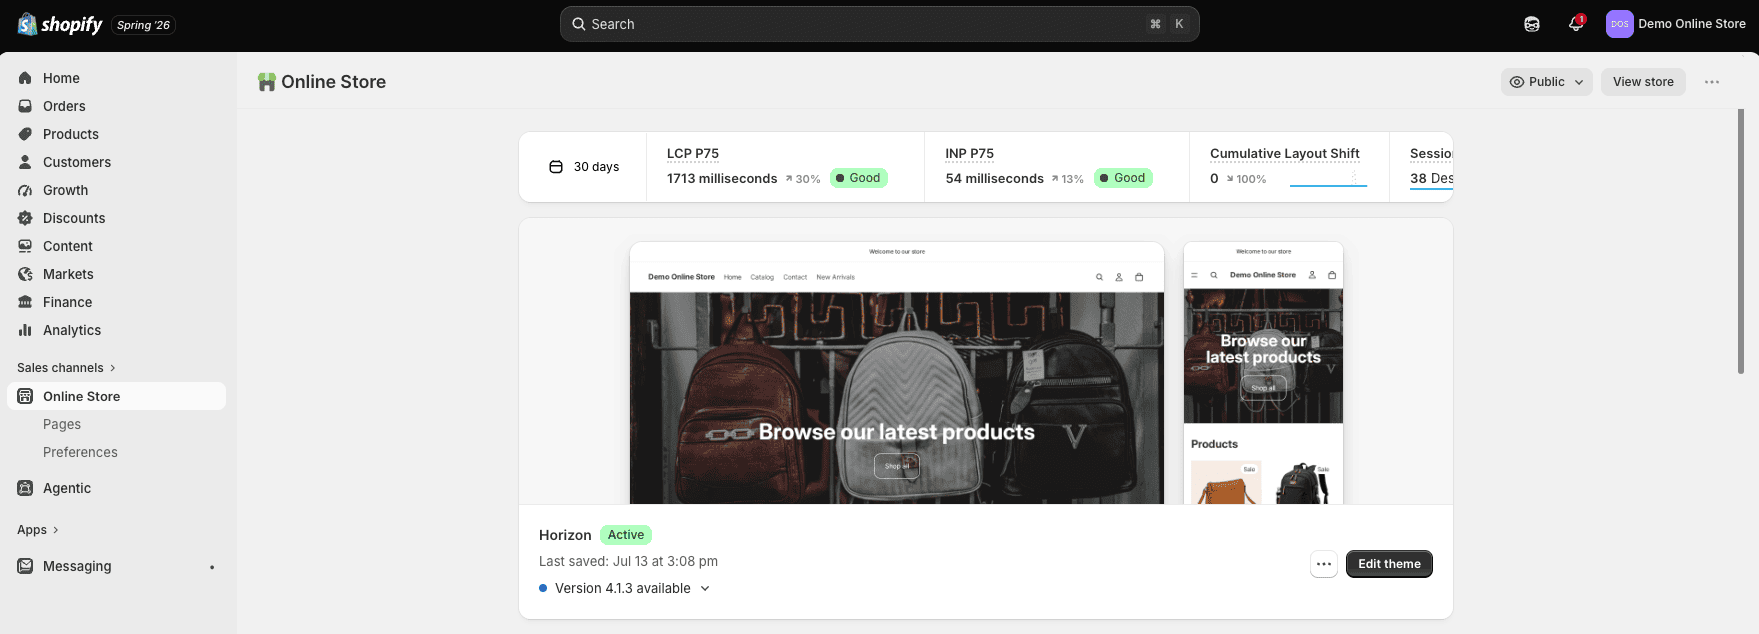This screenshot has height=634, width=1759.
Task: Click the Customers person icon
Action: click(x=25, y=162)
